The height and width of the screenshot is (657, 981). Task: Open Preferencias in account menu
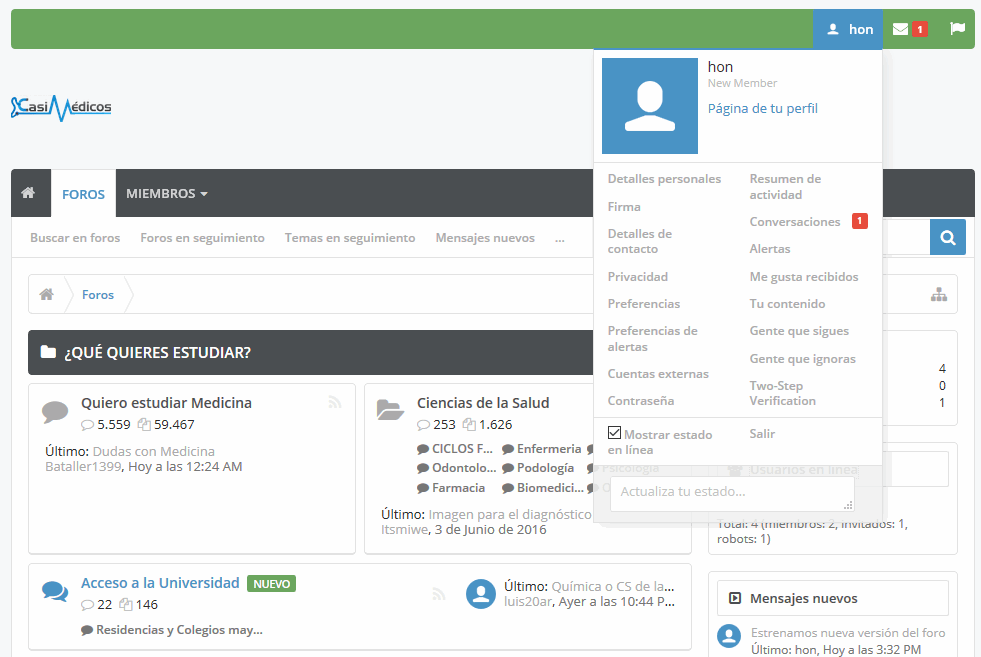coord(644,303)
